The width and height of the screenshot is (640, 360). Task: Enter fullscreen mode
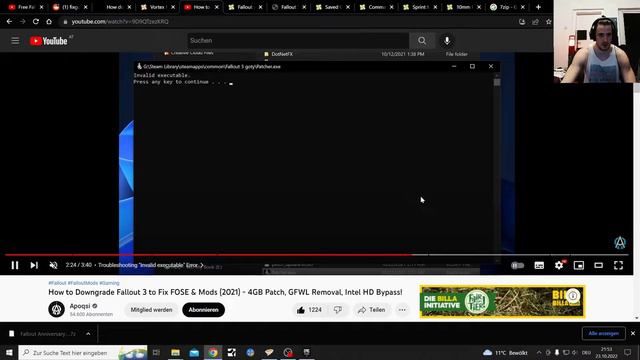point(618,265)
